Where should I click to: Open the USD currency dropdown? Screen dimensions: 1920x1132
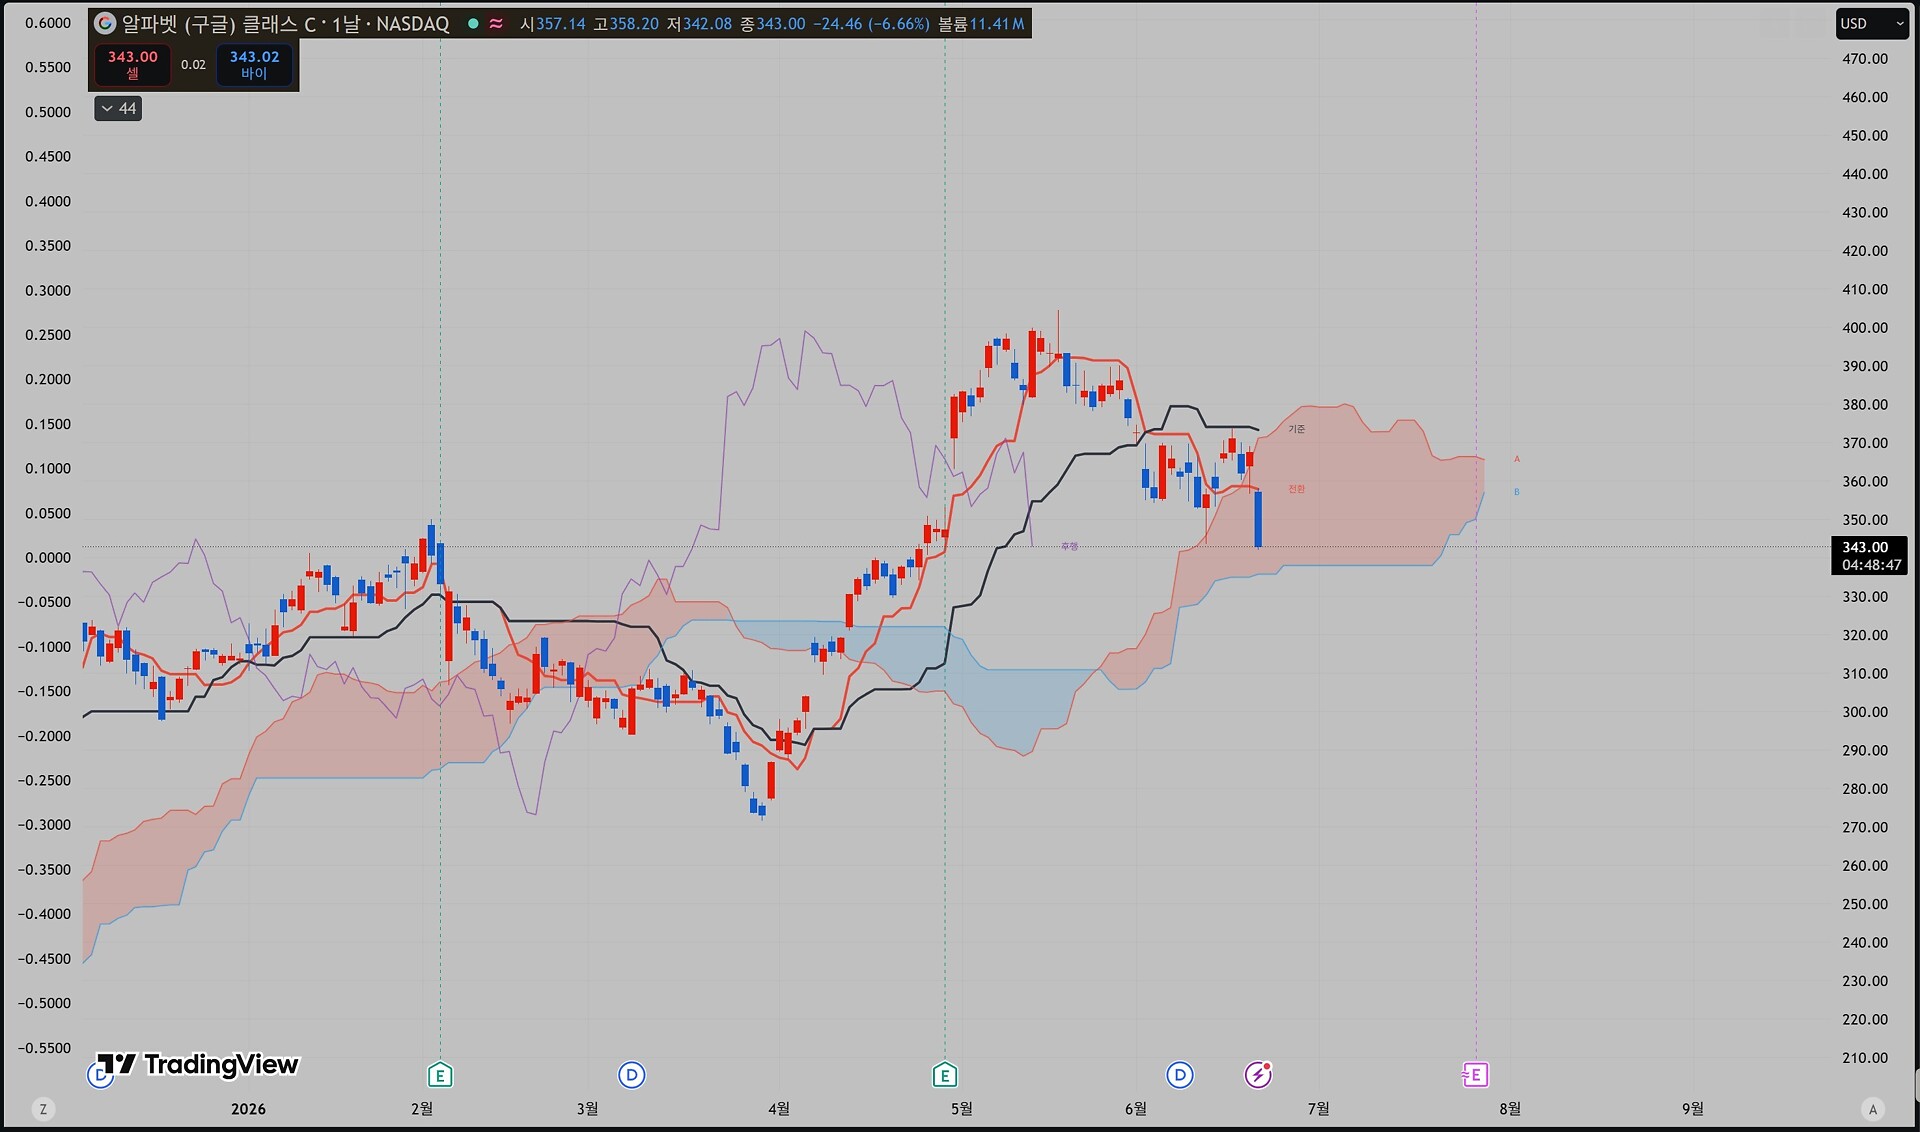click(x=1872, y=23)
